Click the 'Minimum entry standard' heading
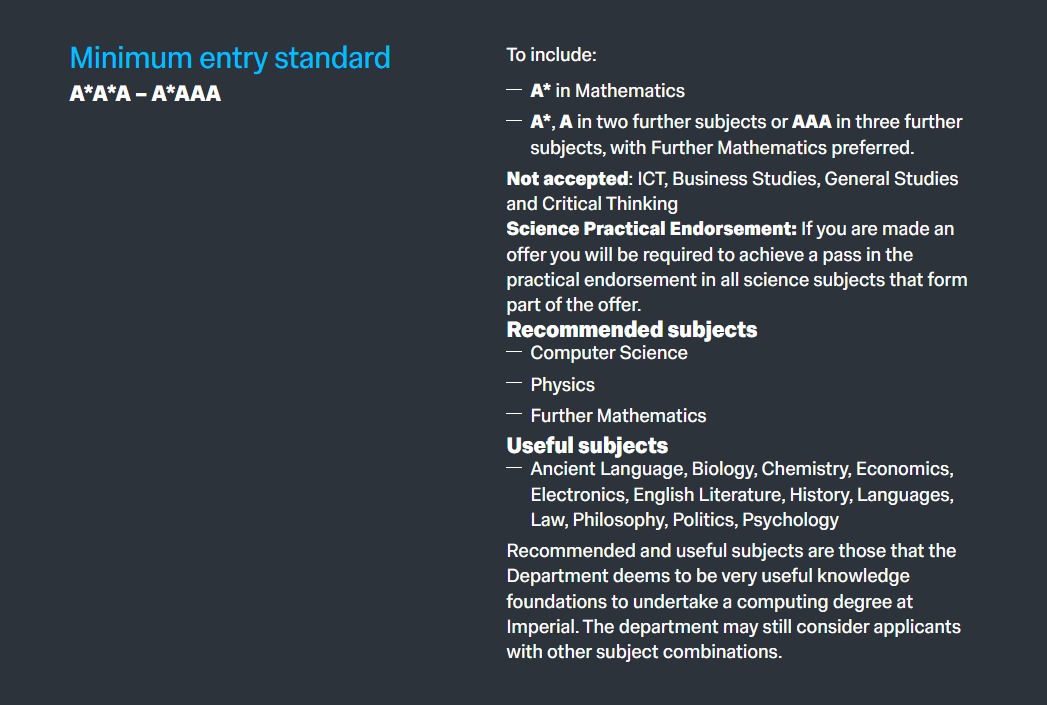 click(x=230, y=58)
